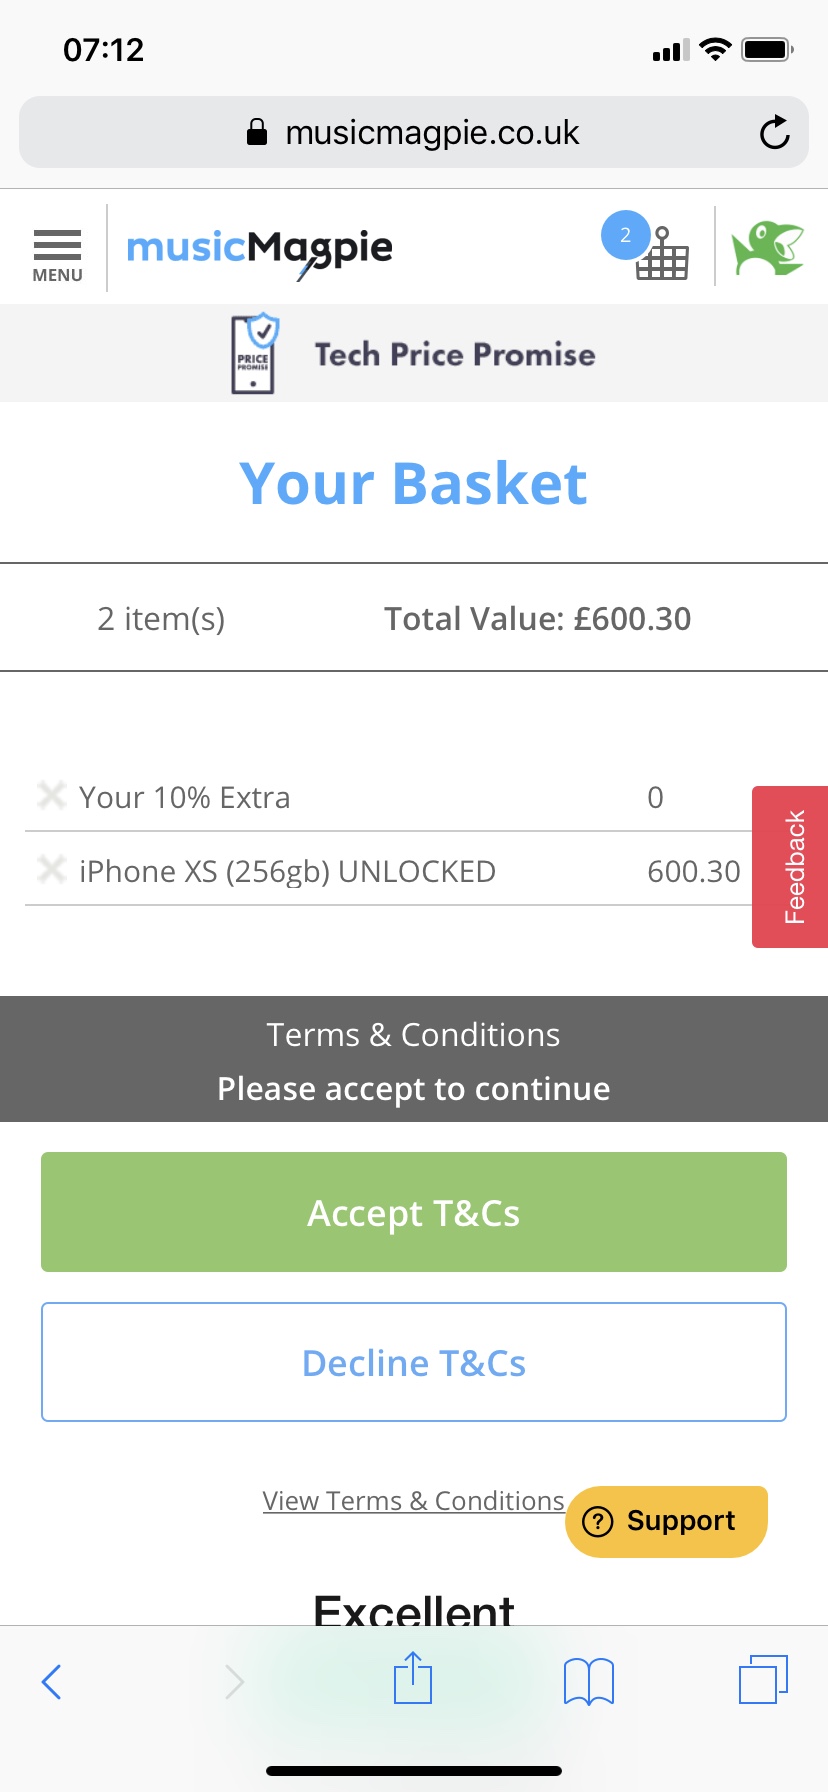Open Safari tabs overview icon
Screen dimensions: 828x1792
click(764, 1679)
